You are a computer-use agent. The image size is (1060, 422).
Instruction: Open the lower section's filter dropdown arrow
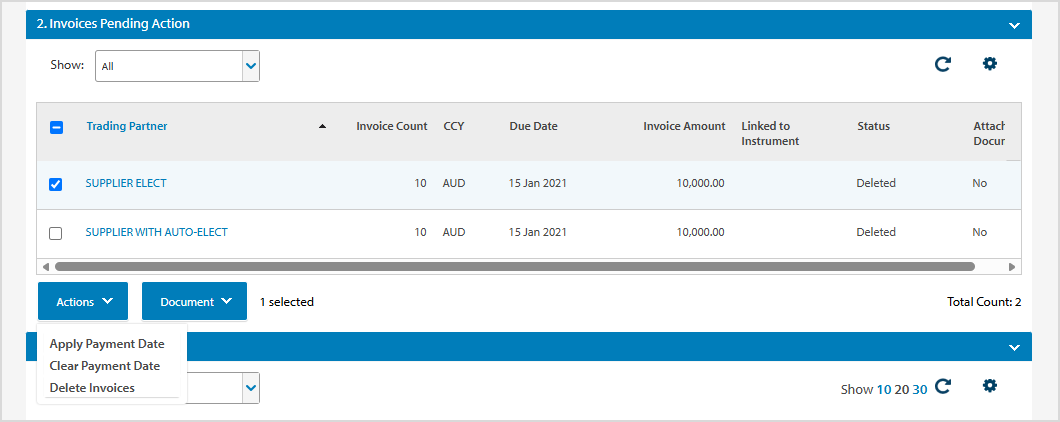click(251, 388)
